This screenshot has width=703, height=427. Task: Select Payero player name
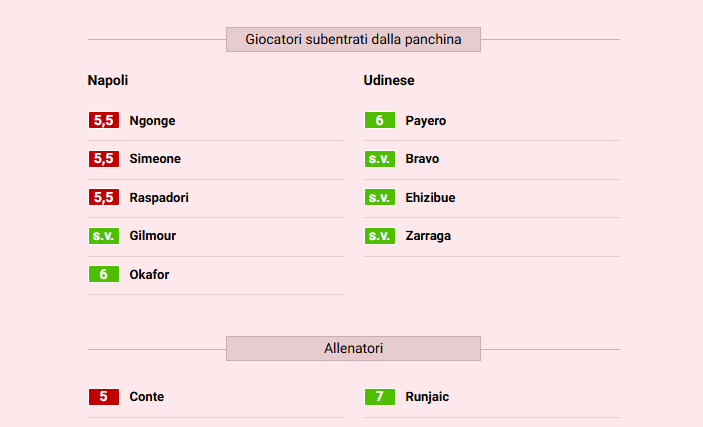point(426,121)
